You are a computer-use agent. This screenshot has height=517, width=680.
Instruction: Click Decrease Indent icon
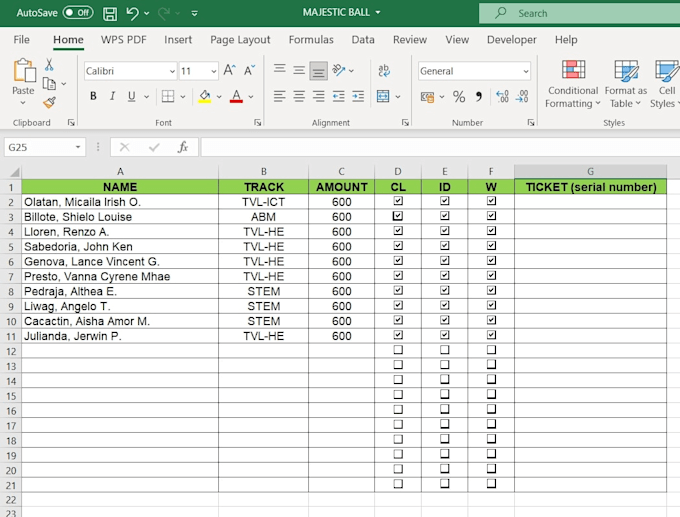(338, 96)
